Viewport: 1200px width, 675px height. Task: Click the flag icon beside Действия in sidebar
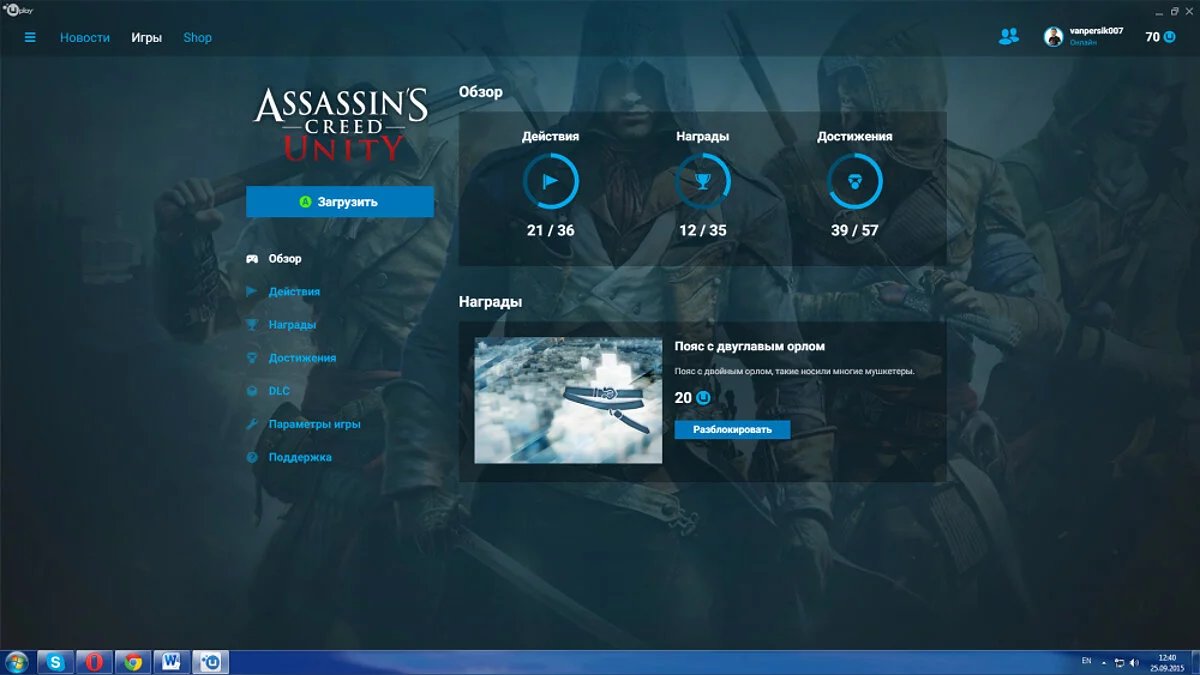coord(252,291)
